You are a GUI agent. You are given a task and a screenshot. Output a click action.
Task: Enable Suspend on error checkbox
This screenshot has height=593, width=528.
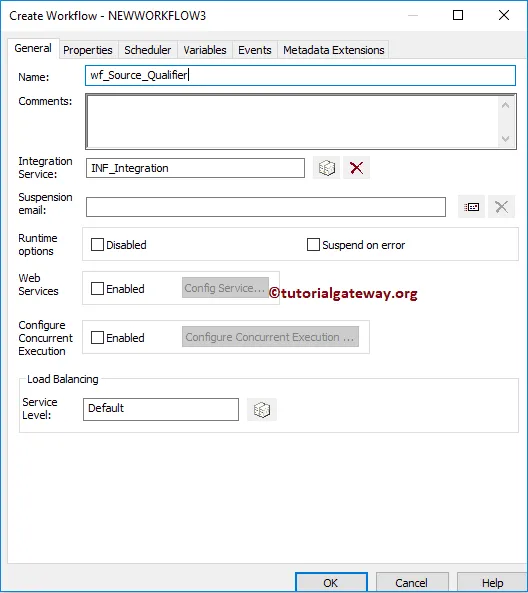(313, 245)
